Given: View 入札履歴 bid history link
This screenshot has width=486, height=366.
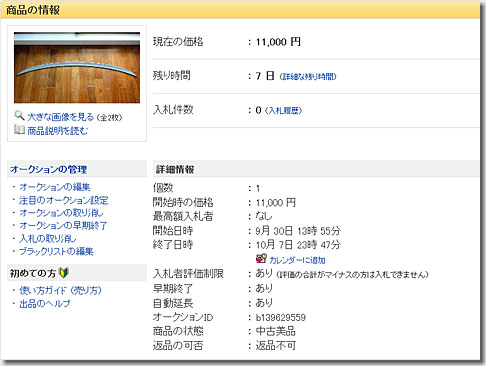Looking at the screenshot, I should tap(283, 111).
